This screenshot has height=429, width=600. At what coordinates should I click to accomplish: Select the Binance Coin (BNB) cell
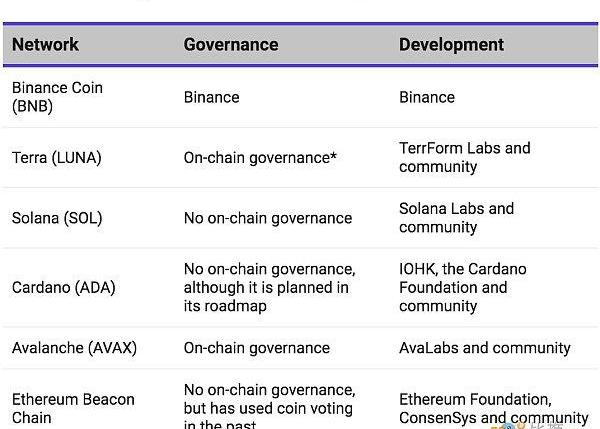click(x=57, y=97)
